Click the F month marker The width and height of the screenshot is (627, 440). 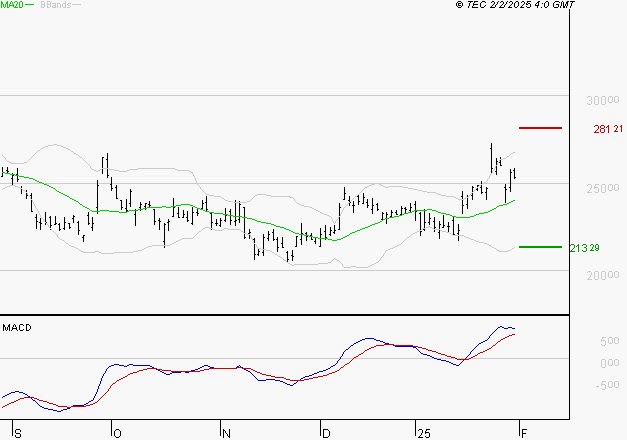(524, 434)
